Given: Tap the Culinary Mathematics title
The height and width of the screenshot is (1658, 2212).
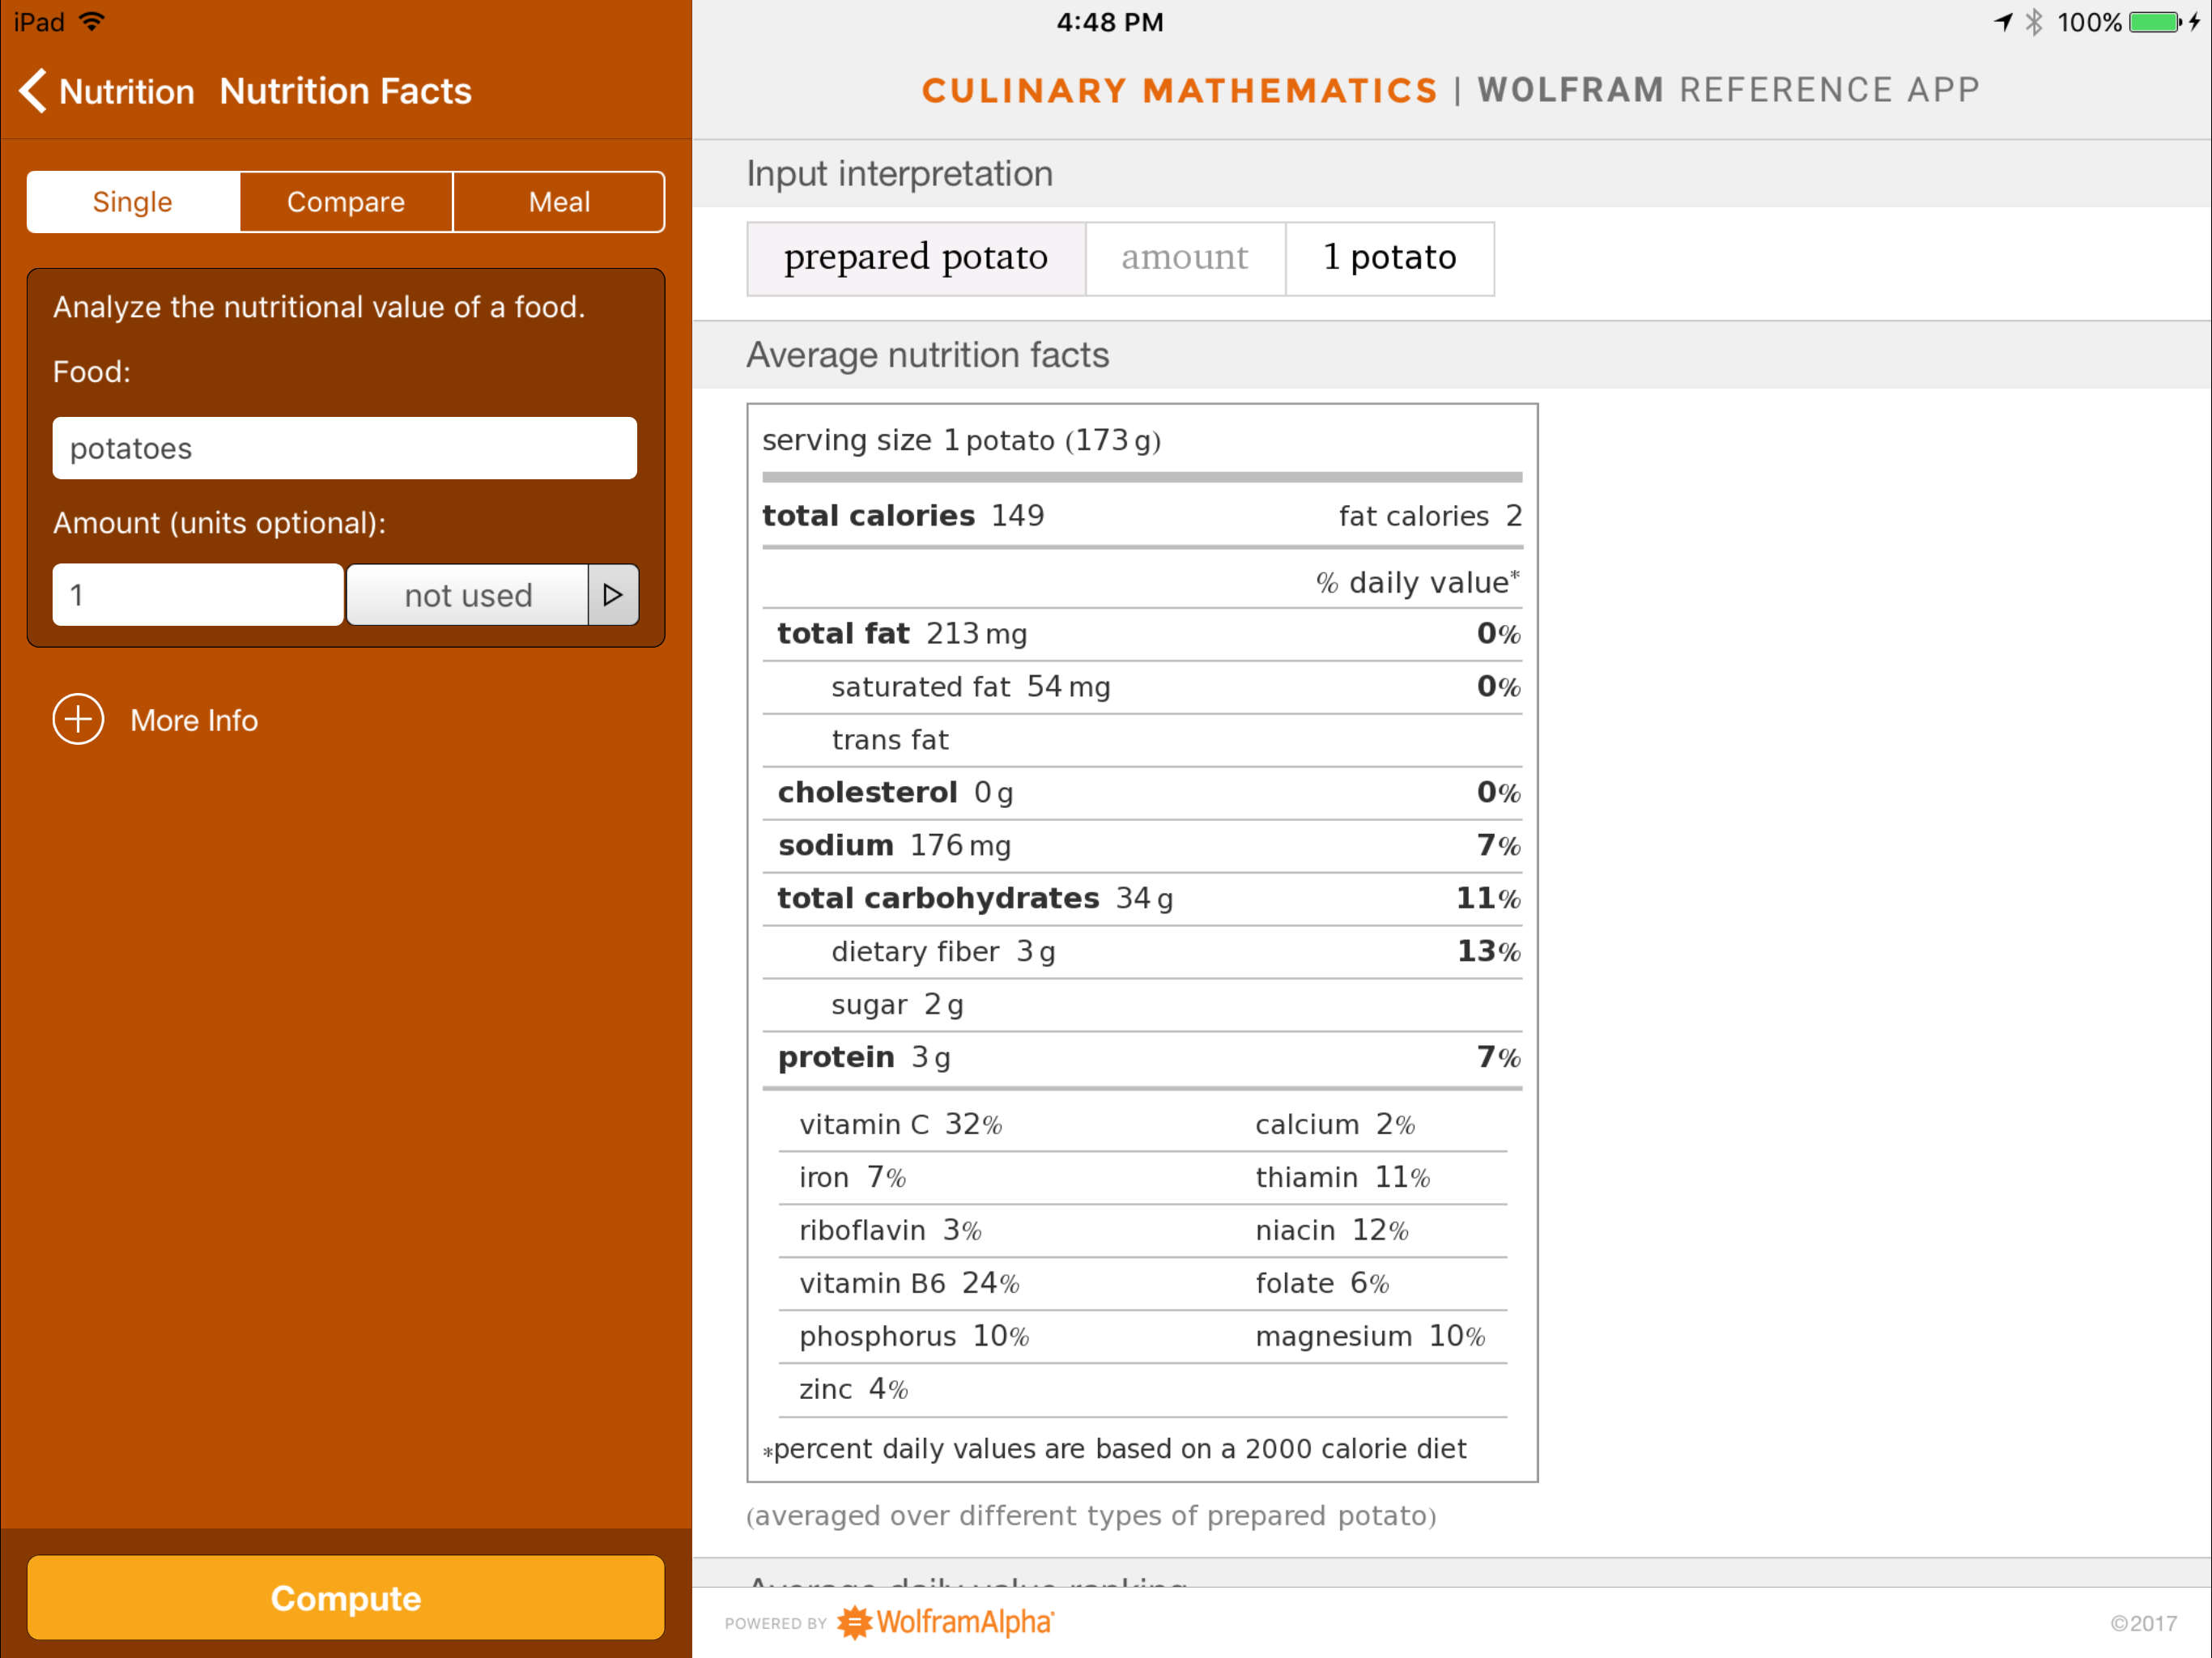Looking at the screenshot, I should (x=1180, y=90).
